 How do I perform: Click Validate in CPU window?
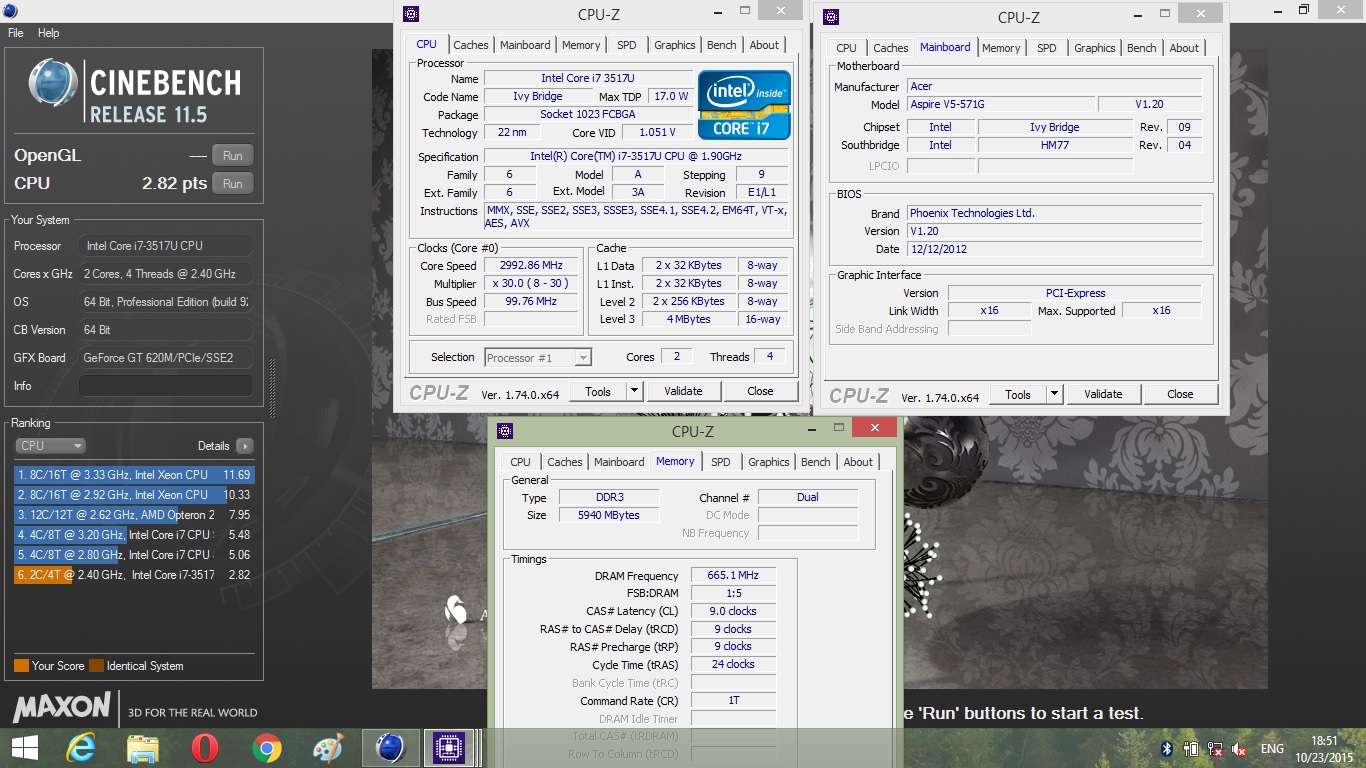683,391
